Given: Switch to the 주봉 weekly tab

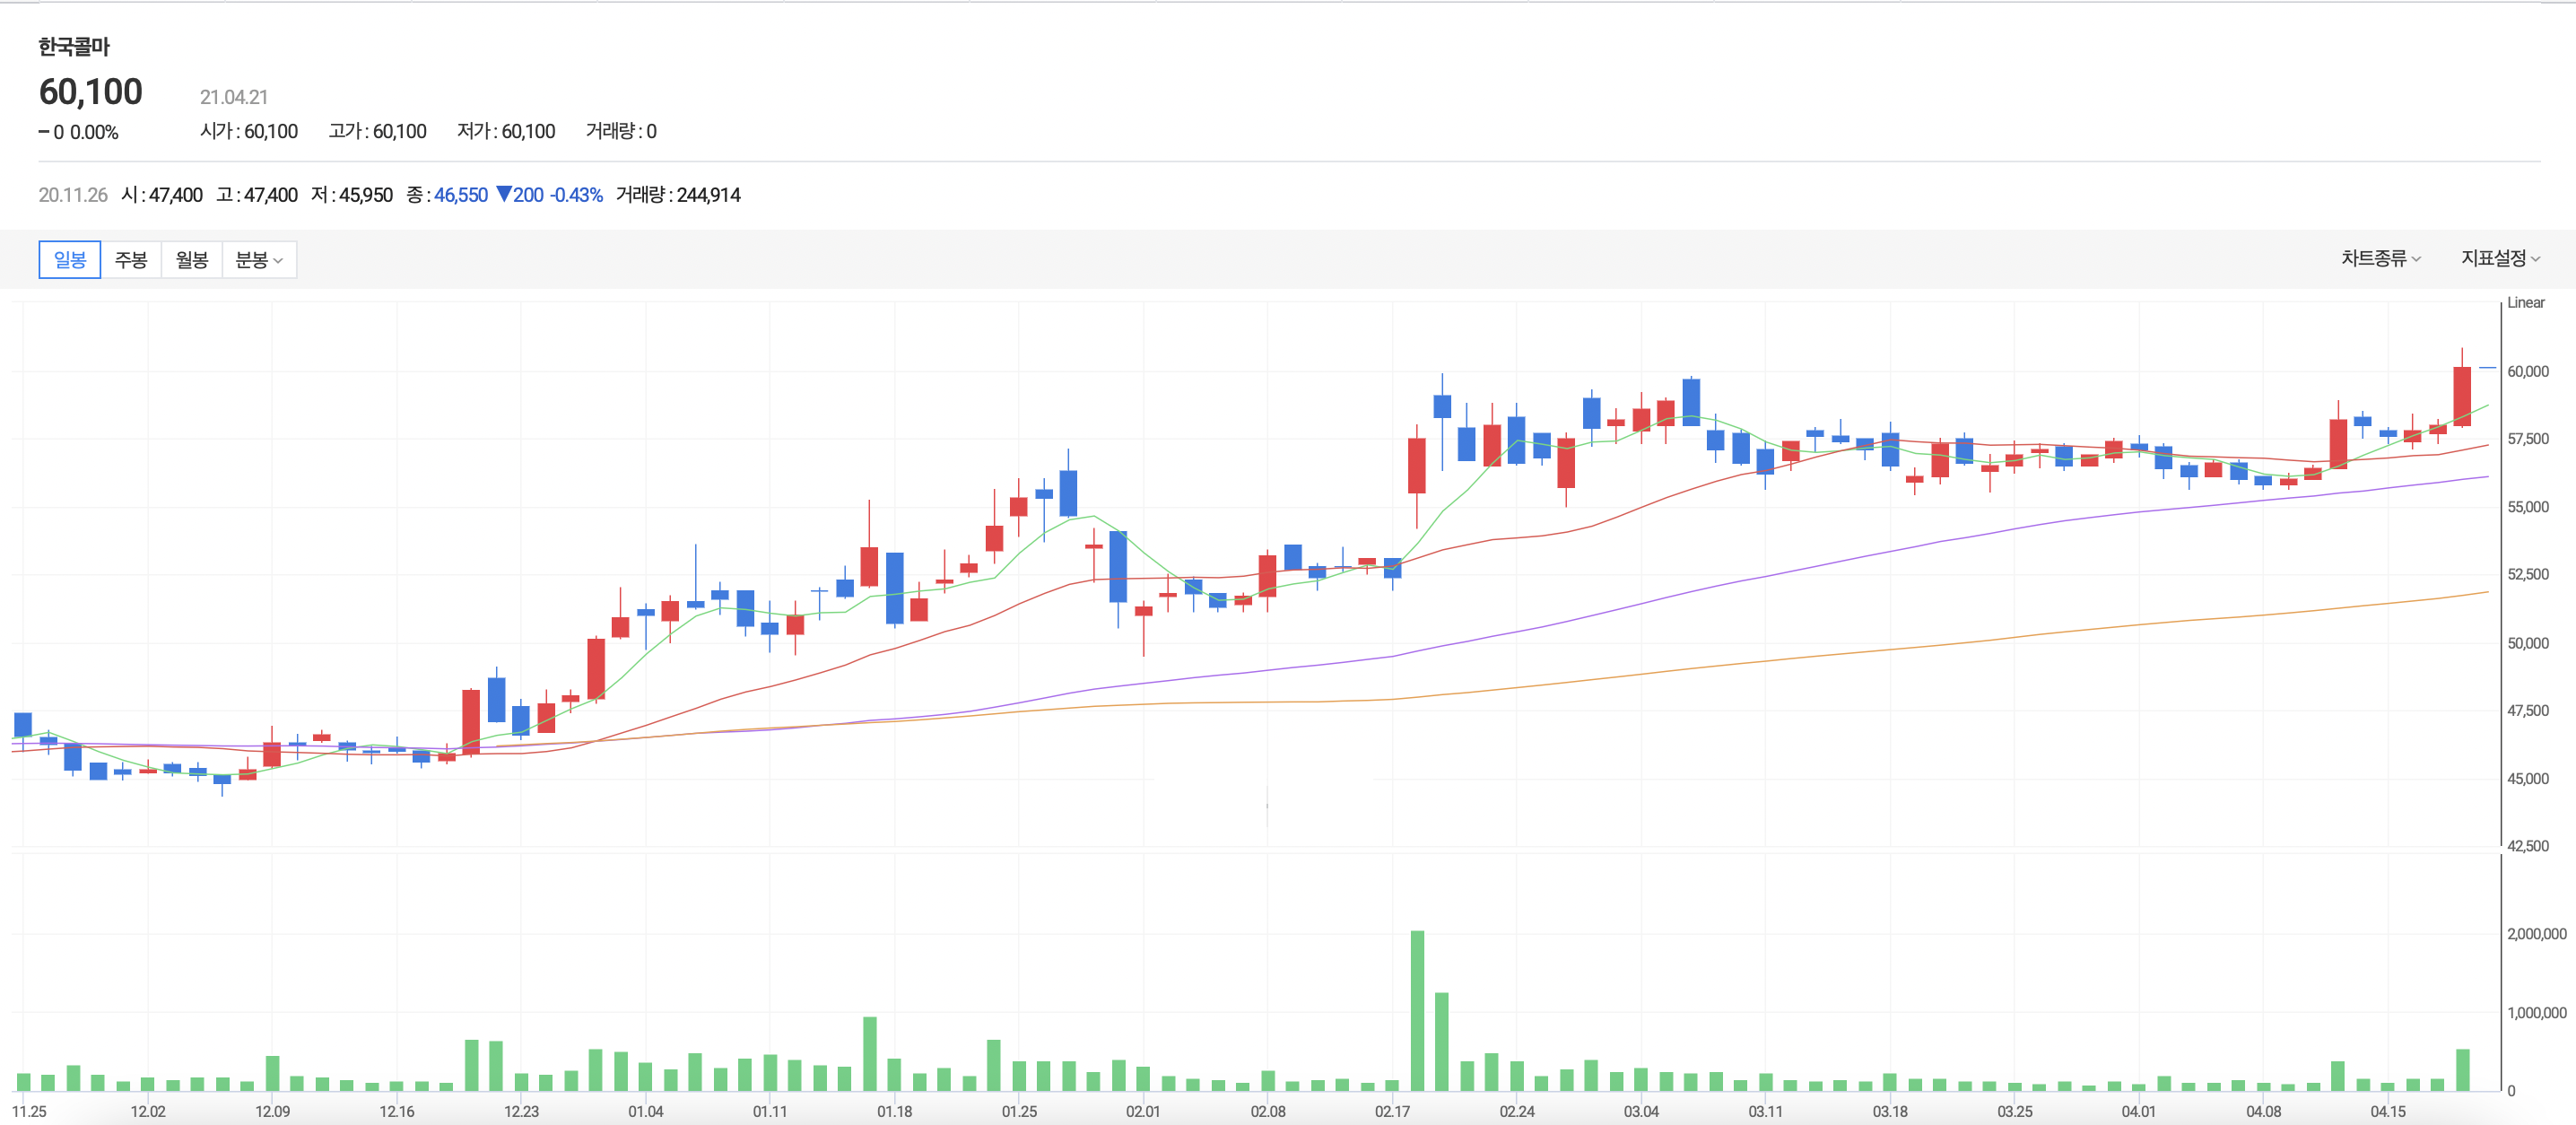Looking at the screenshot, I should click(x=131, y=260).
